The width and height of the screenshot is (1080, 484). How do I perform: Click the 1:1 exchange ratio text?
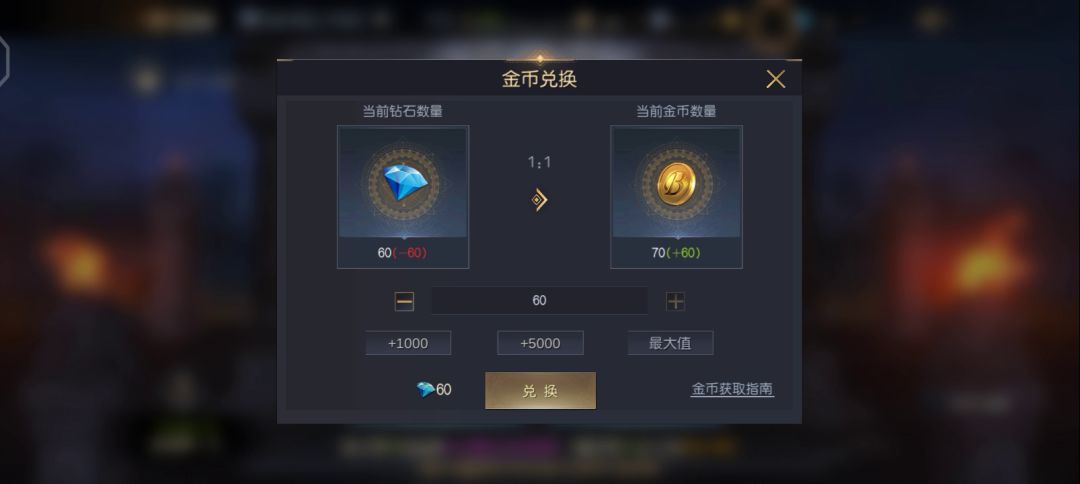click(x=539, y=162)
